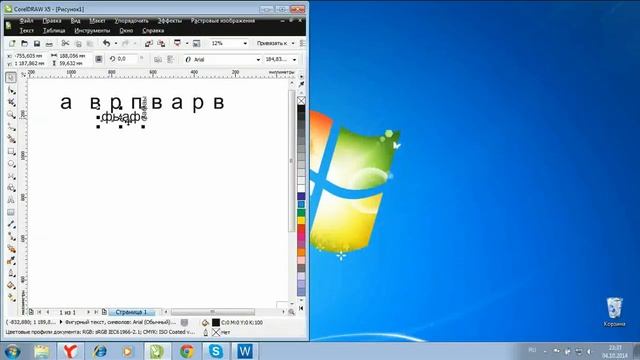The width and height of the screenshot is (640, 360).
Task: Select the Table tool
Action: tap(11, 212)
